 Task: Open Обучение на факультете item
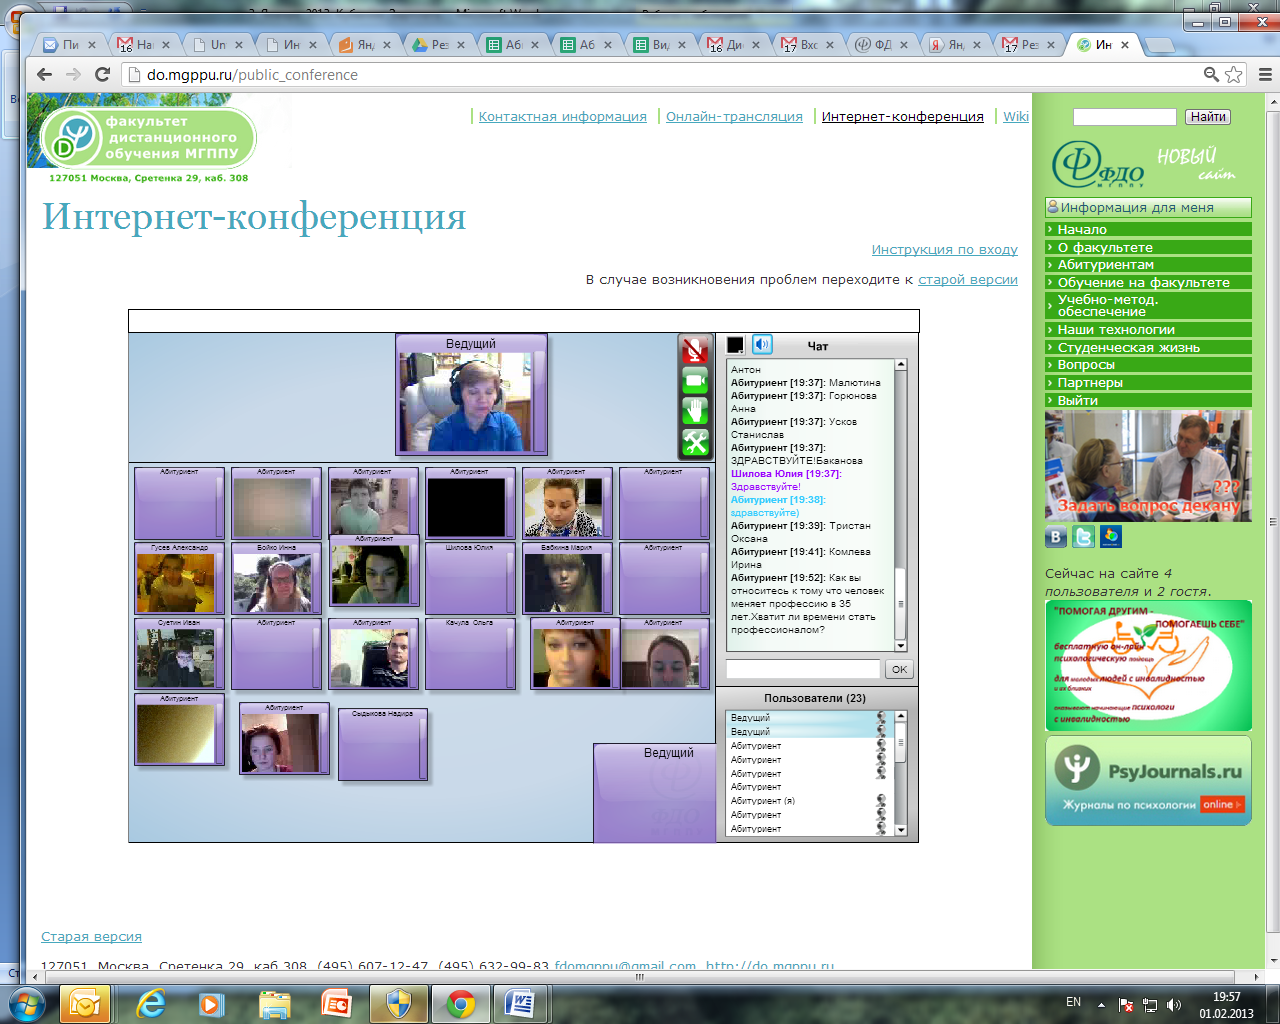coord(1148,282)
